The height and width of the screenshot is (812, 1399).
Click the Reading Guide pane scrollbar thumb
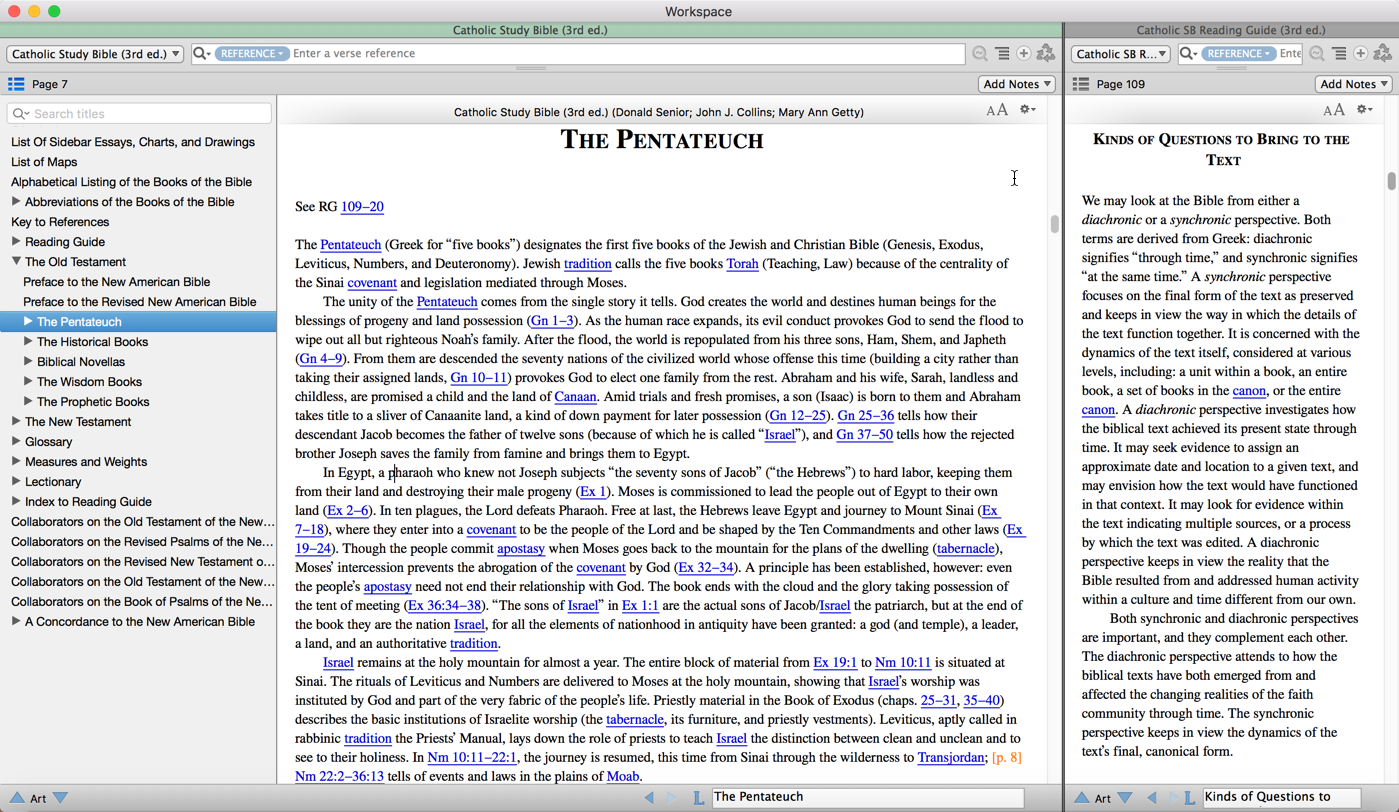pyautogui.click(x=1391, y=181)
